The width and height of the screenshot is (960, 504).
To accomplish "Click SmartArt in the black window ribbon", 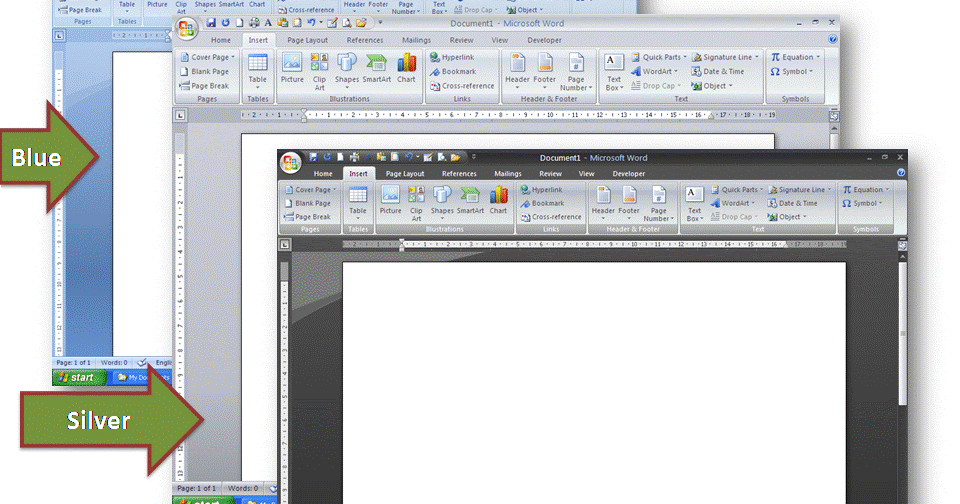I will [470, 201].
